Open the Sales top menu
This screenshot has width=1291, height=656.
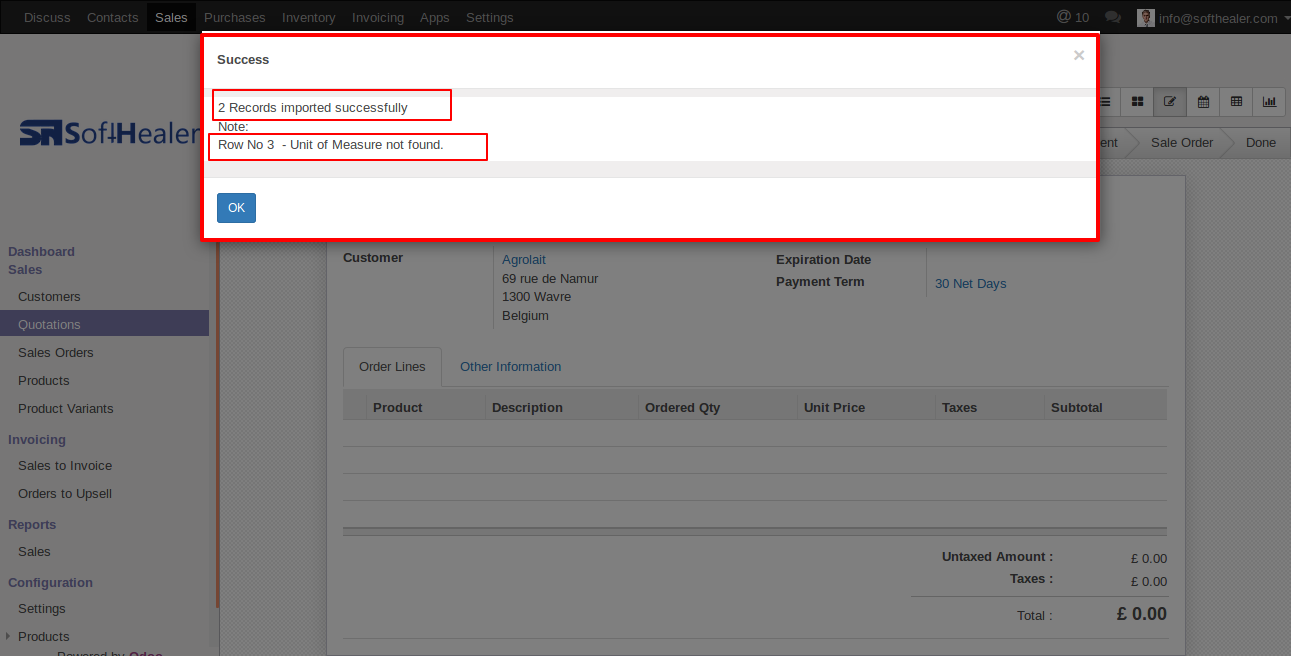[171, 17]
